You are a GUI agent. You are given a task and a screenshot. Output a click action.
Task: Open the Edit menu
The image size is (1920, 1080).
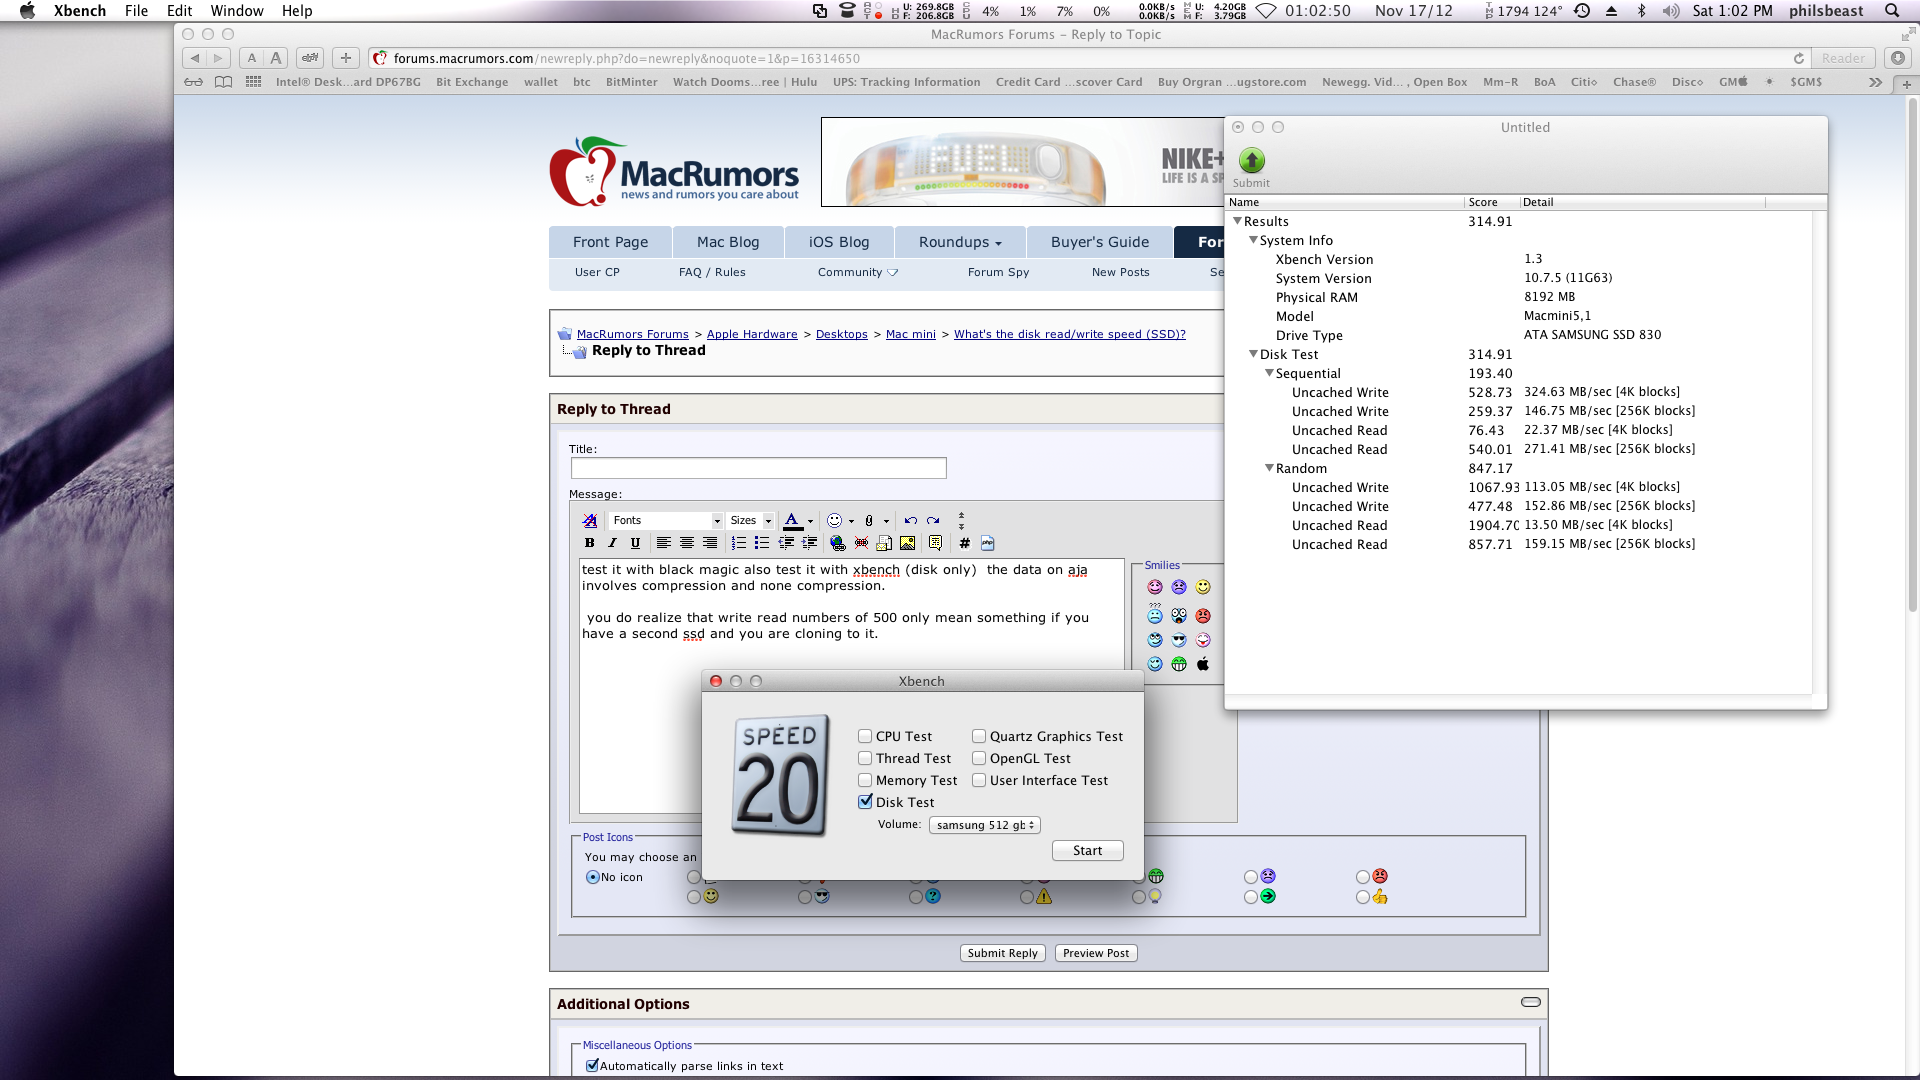[179, 11]
